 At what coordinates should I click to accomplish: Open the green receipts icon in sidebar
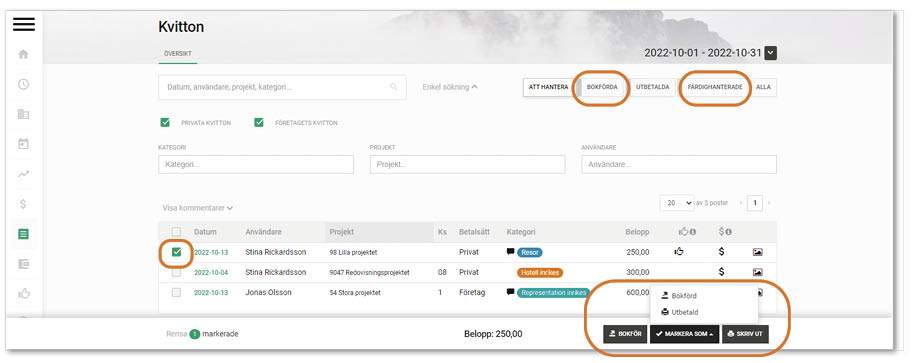click(x=23, y=234)
